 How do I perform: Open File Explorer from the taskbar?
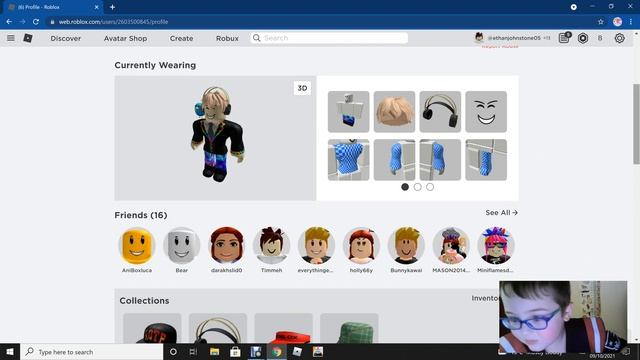coord(214,351)
